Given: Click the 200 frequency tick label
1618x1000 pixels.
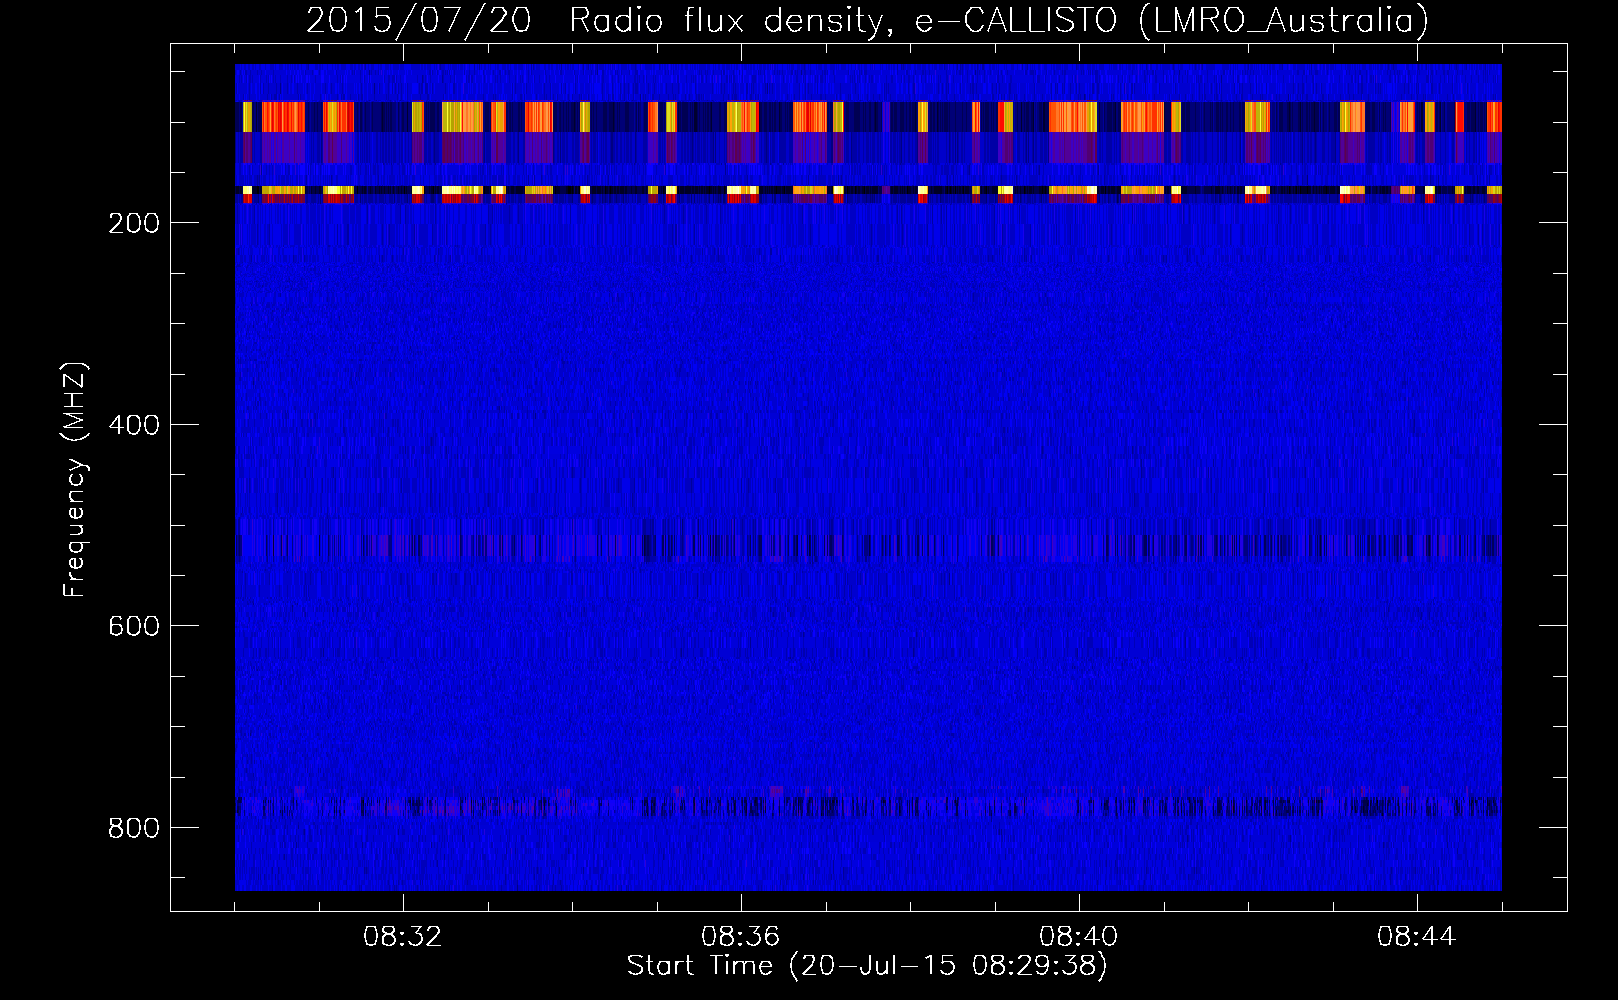Looking at the screenshot, I should coord(133,223).
